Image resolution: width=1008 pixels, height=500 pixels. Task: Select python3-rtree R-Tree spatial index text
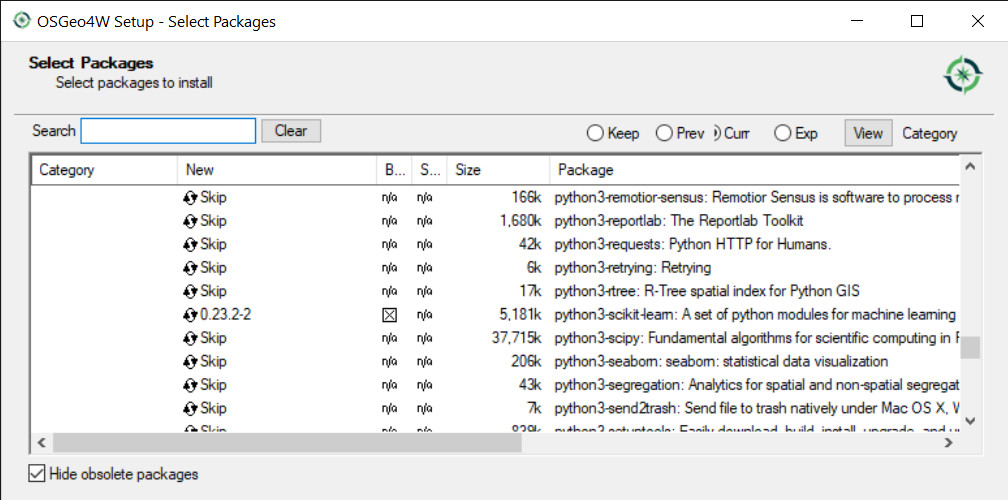707,291
